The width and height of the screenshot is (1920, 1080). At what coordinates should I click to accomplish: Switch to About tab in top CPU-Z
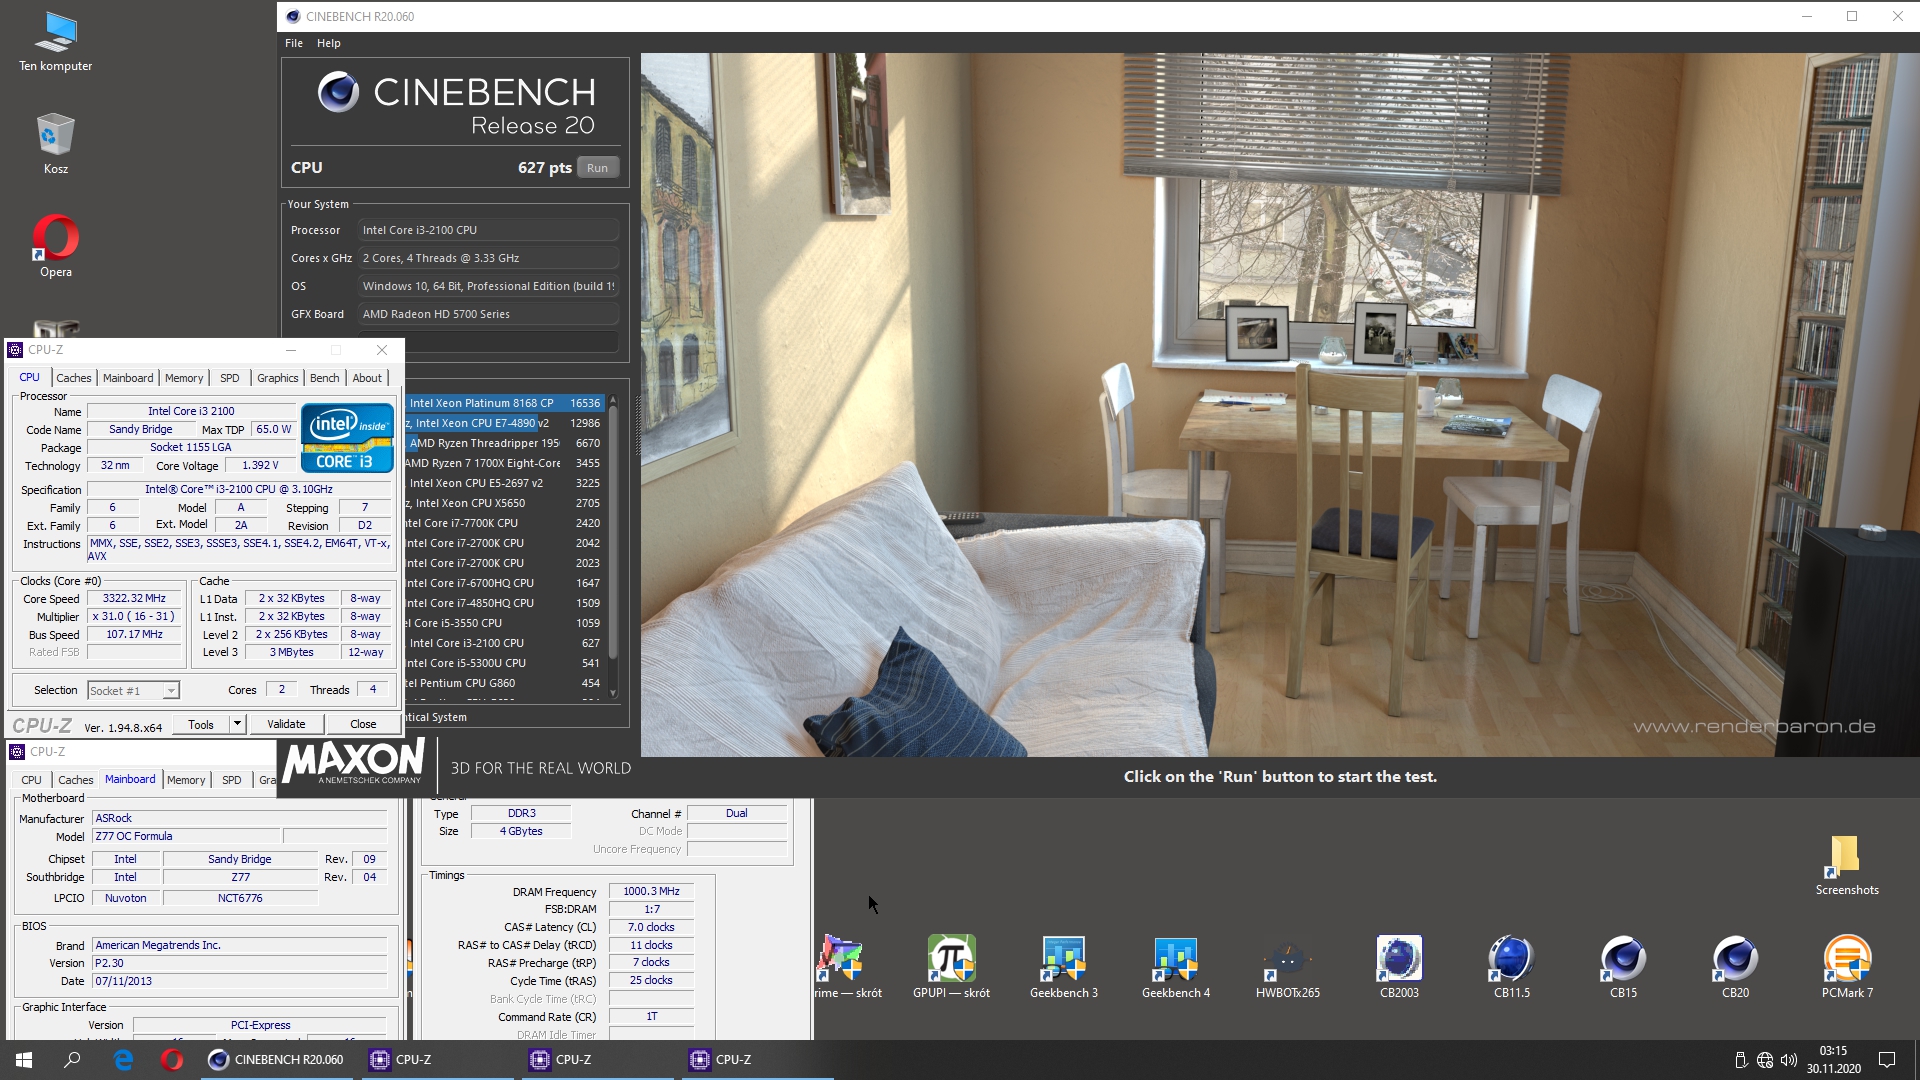[x=367, y=378]
